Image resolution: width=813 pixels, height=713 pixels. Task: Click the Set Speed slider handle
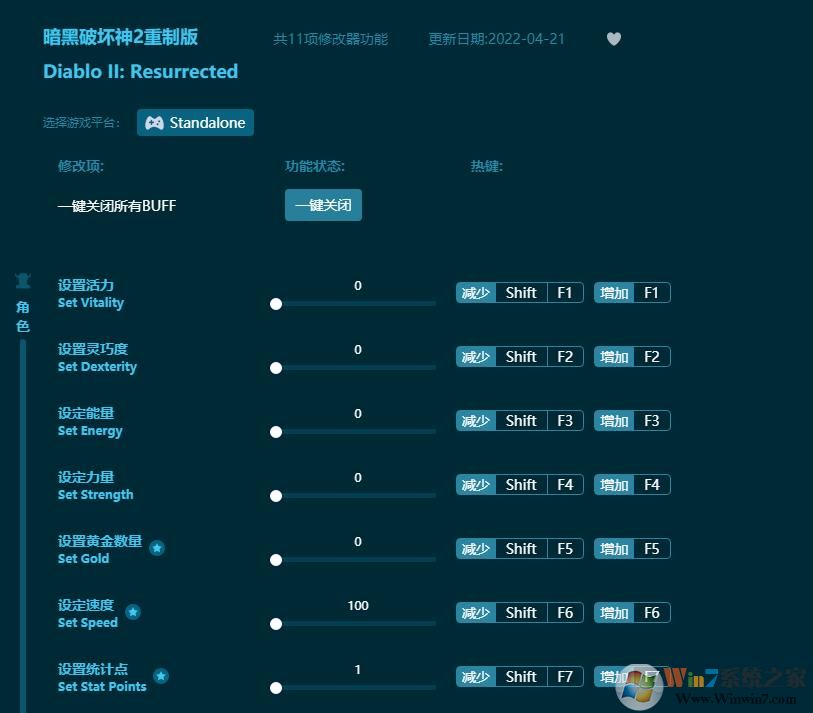point(276,624)
